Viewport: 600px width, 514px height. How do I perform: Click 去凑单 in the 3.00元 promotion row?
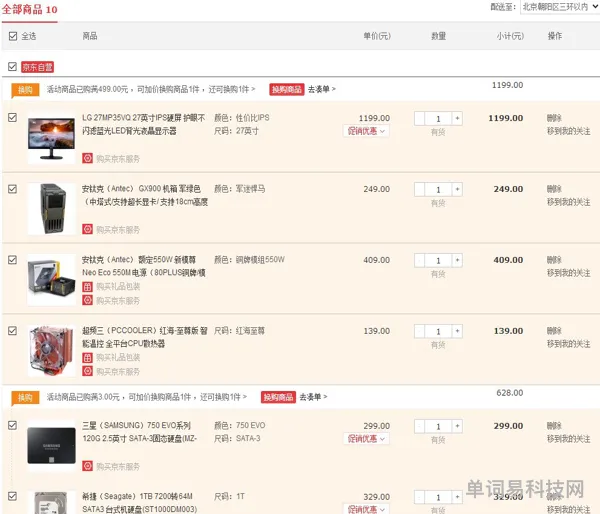tap(313, 397)
